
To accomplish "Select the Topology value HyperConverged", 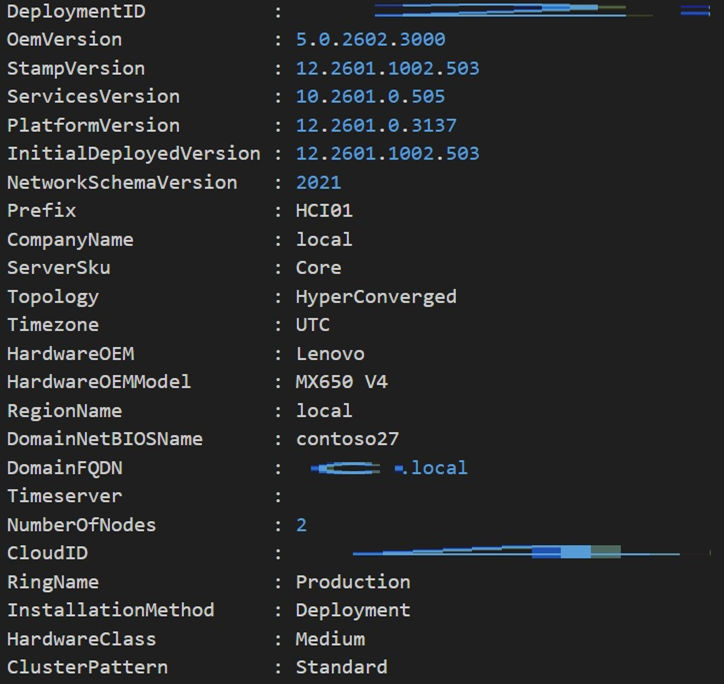I will tap(376, 297).
